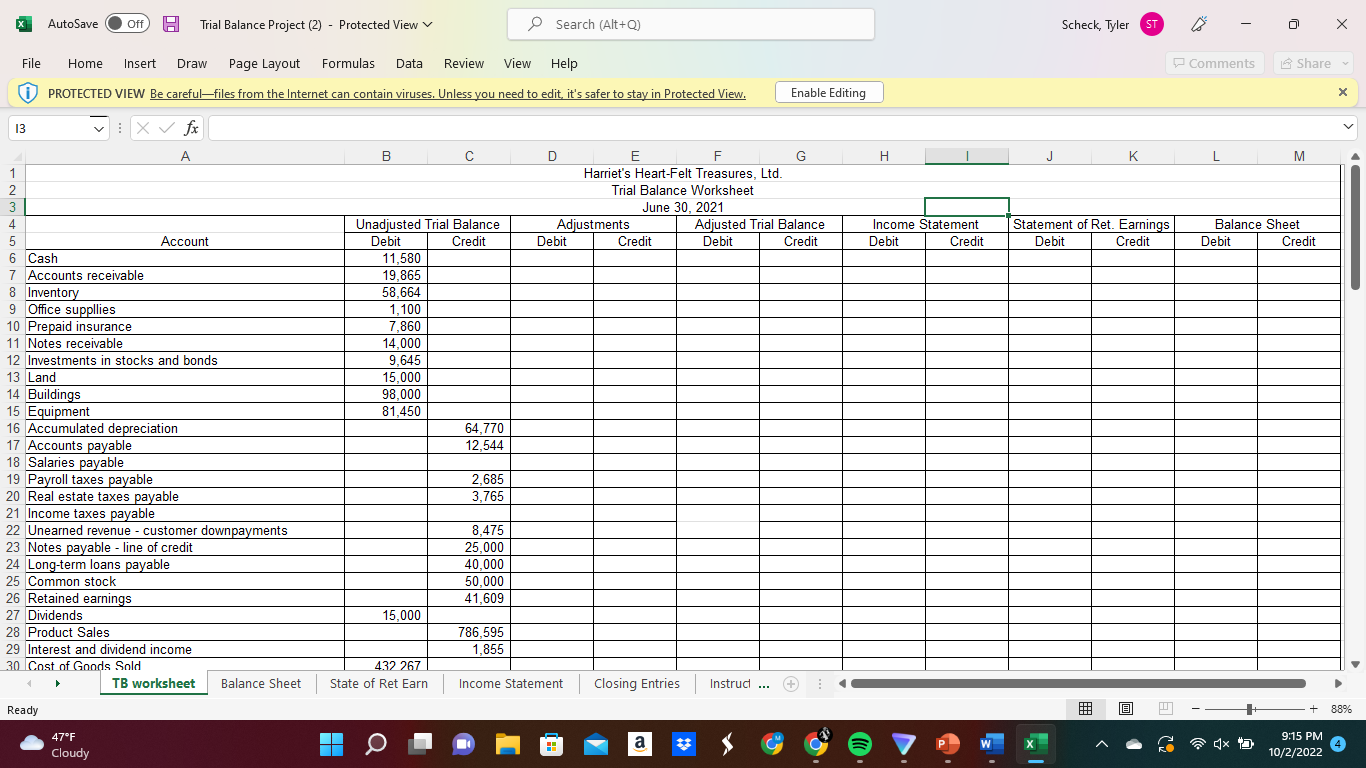The width and height of the screenshot is (1366, 768).
Task: Open the Review tab
Action: [464, 63]
